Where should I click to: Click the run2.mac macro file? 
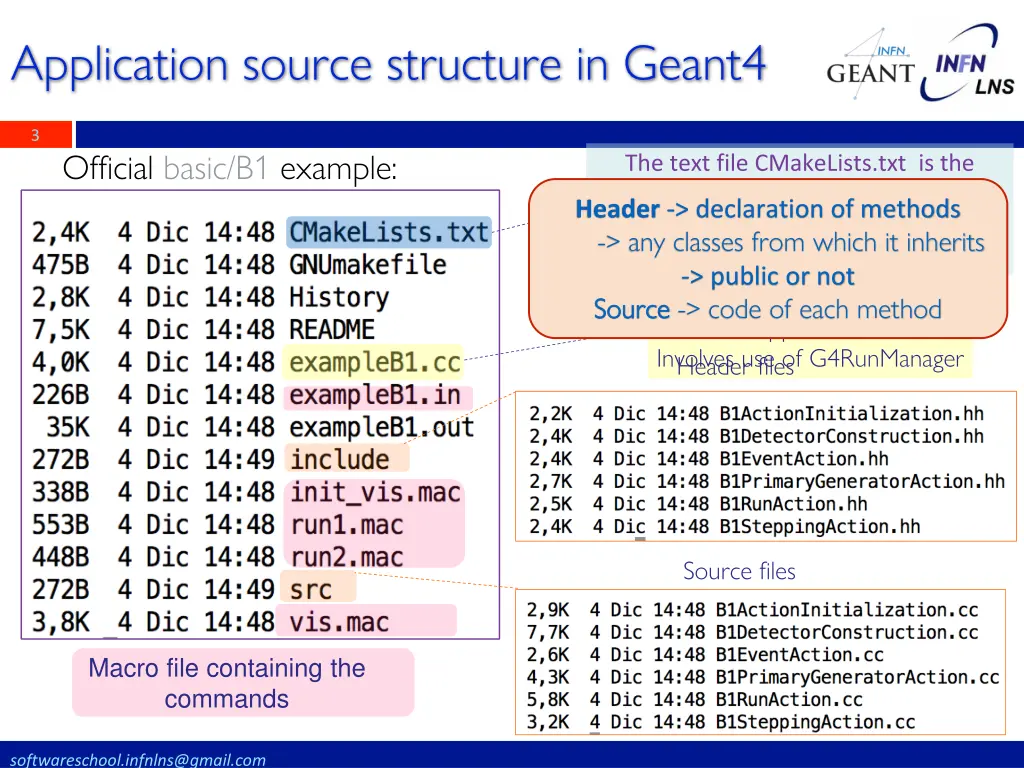(x=347, y=557)
